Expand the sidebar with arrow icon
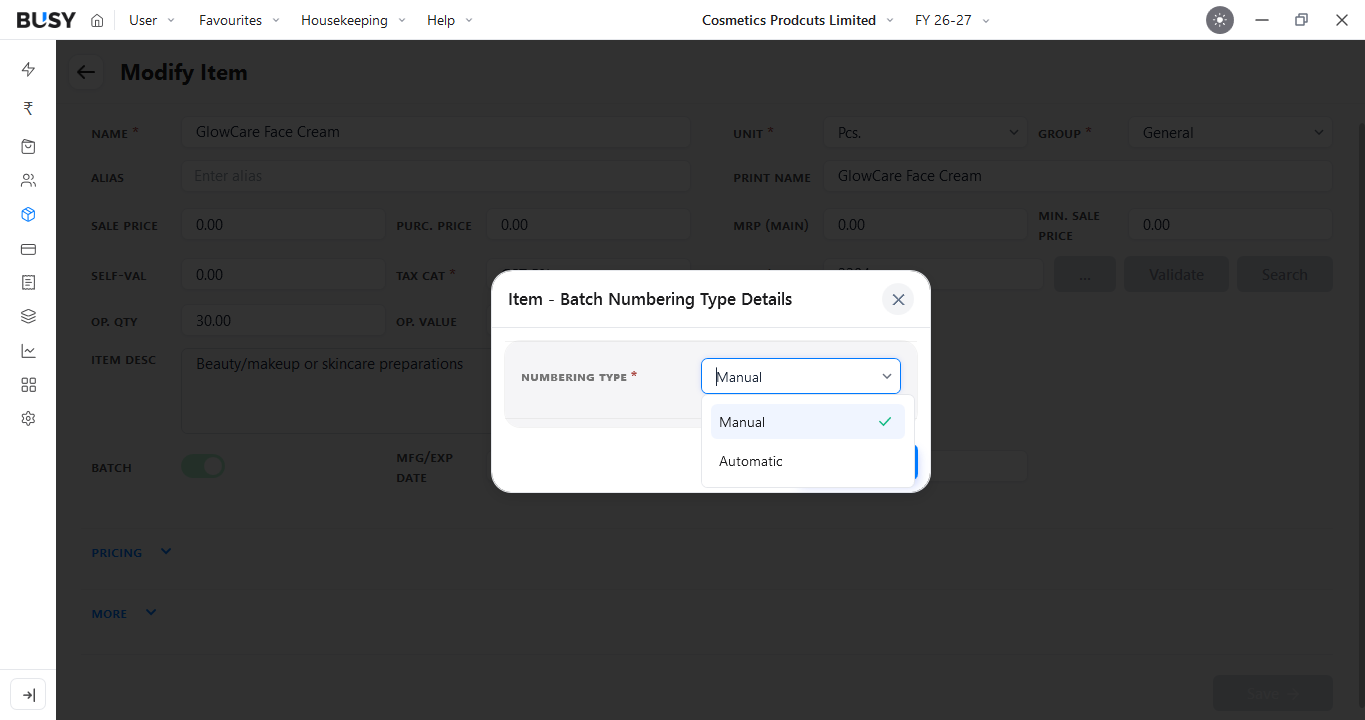This screenshot has width=1365, height=720. pyautogui.click(x=28, y=695)
